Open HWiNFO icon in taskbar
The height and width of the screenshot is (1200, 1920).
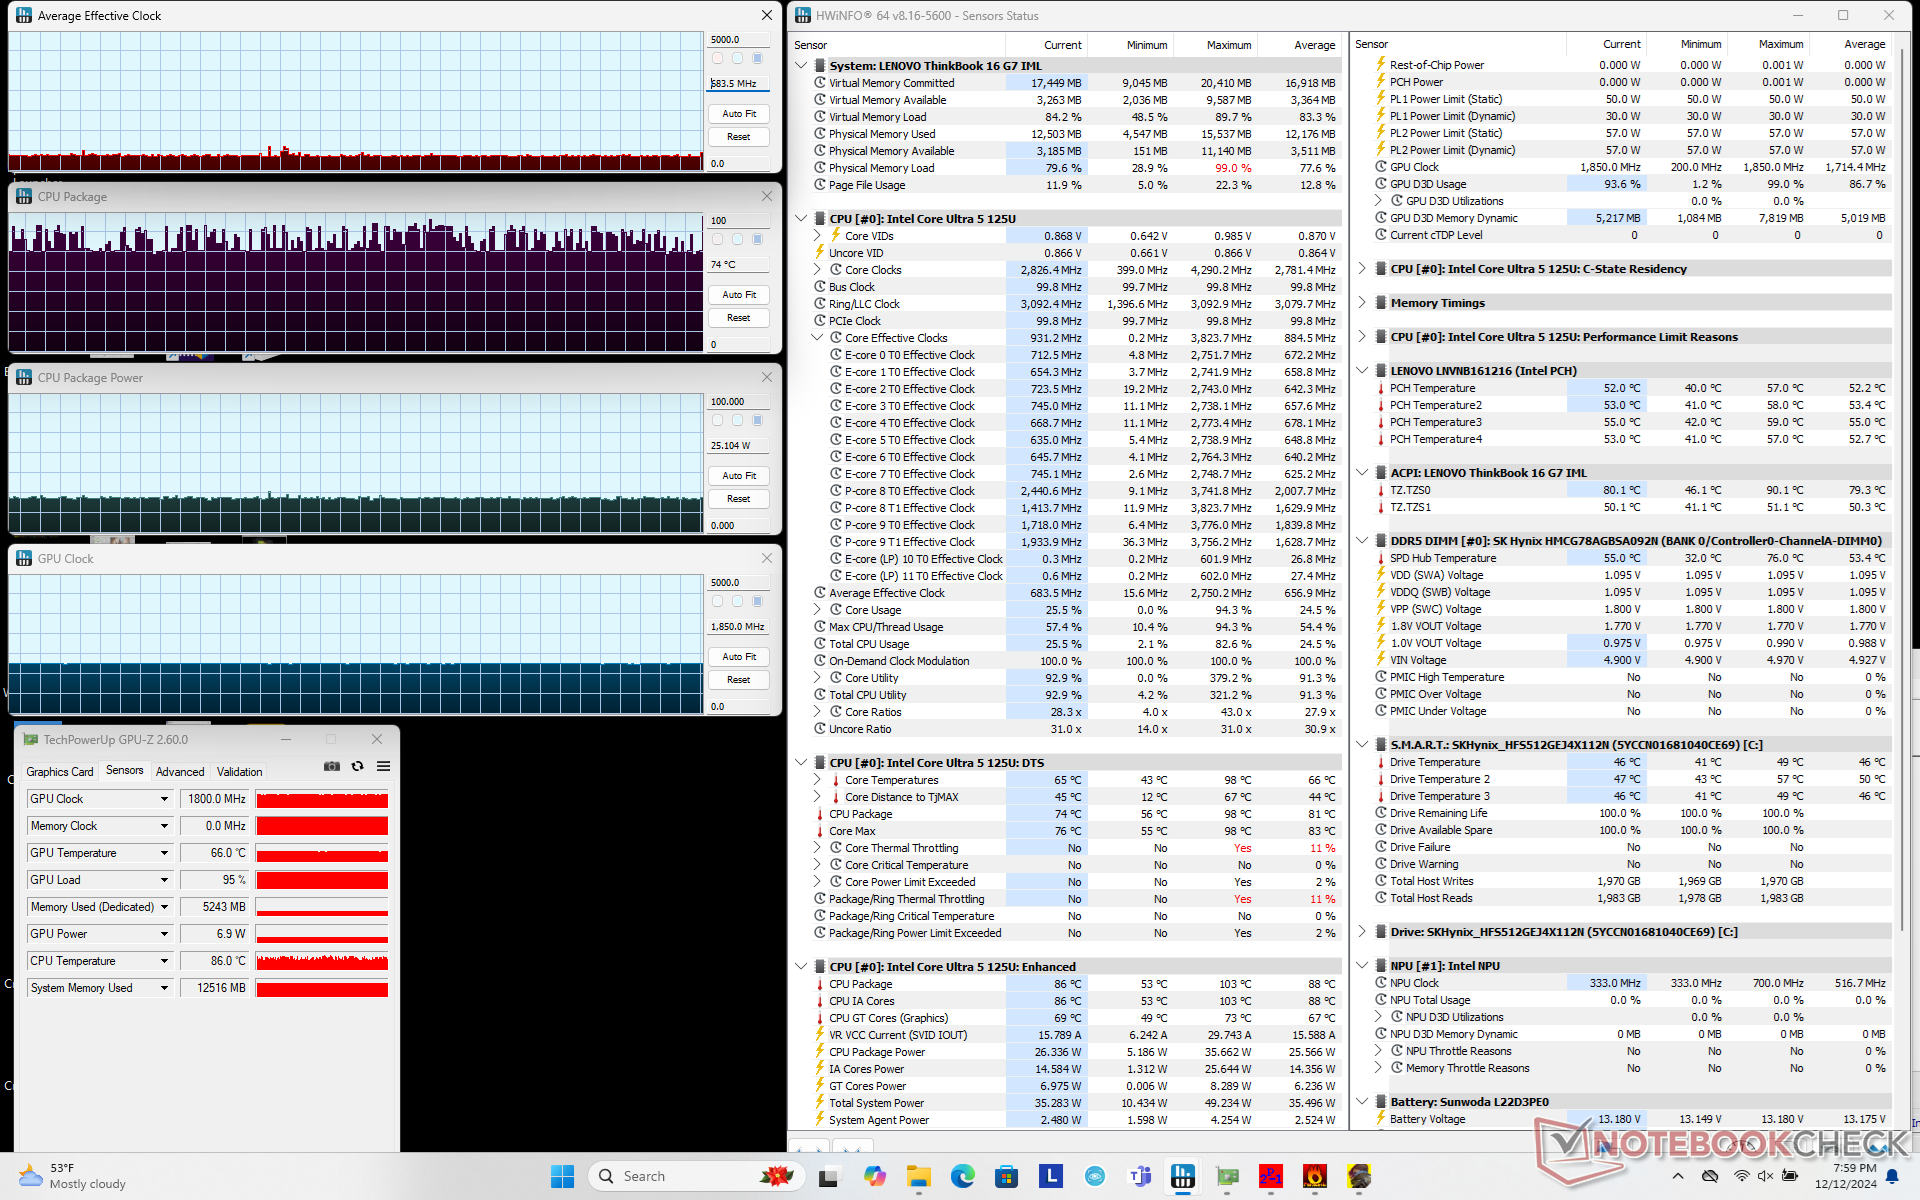(x=1183, y=1177)
